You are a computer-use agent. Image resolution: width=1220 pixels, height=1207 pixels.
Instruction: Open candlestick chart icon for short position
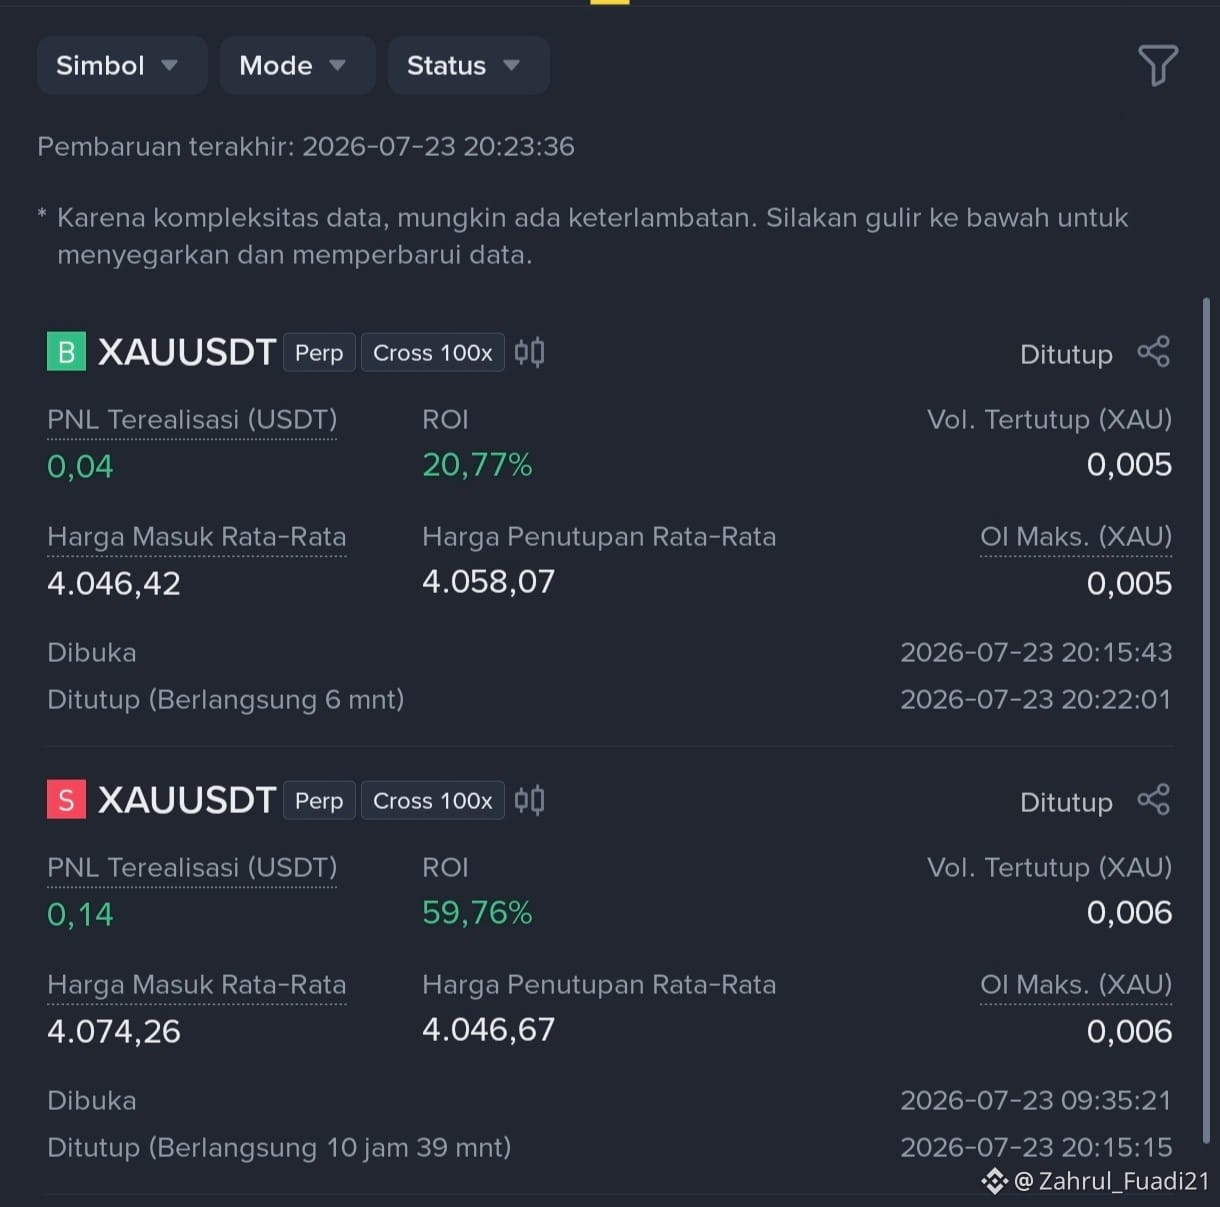coord(529,800)
